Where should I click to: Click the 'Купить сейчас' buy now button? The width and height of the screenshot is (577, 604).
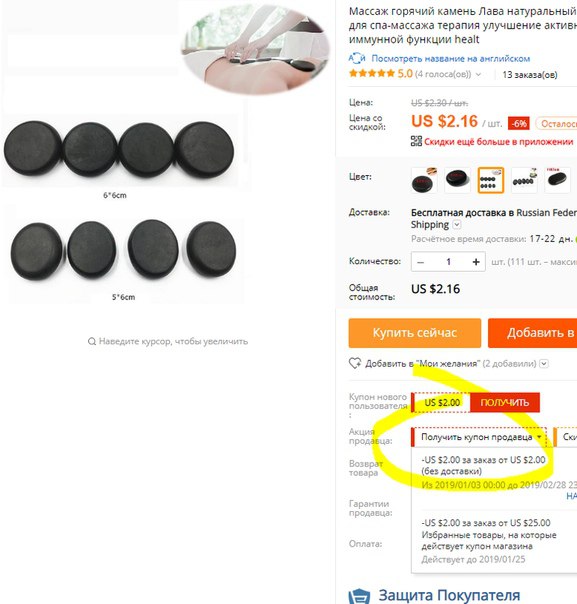[415, 333]
